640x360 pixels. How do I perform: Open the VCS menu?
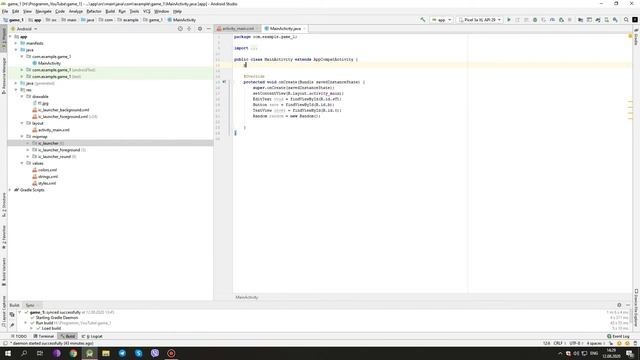(x=147, y=11)
